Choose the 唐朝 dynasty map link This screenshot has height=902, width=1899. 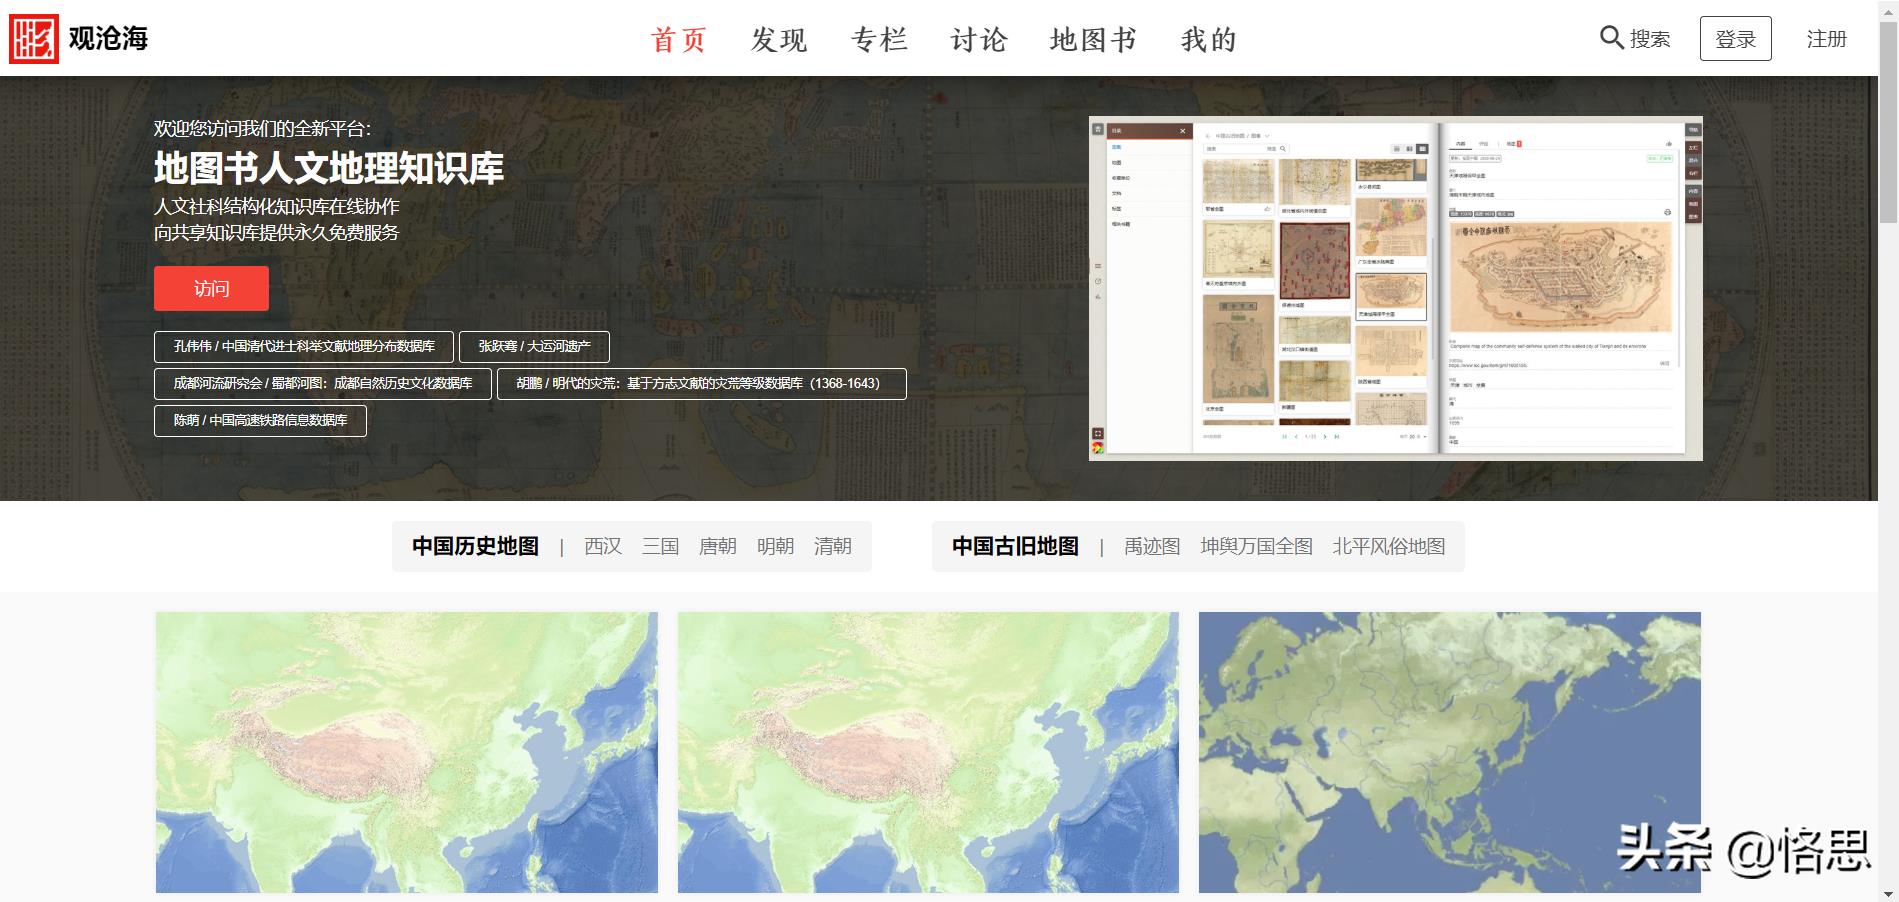717,547
